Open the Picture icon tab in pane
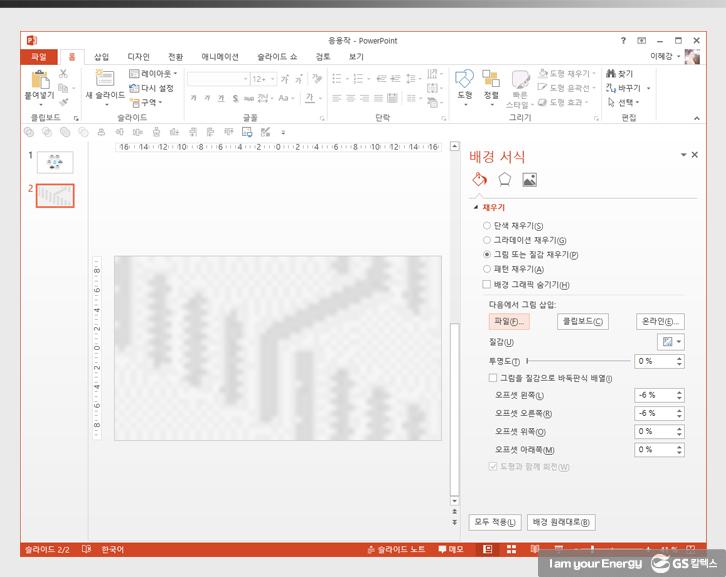Viewport: 726px width, 577px height. 529,180
